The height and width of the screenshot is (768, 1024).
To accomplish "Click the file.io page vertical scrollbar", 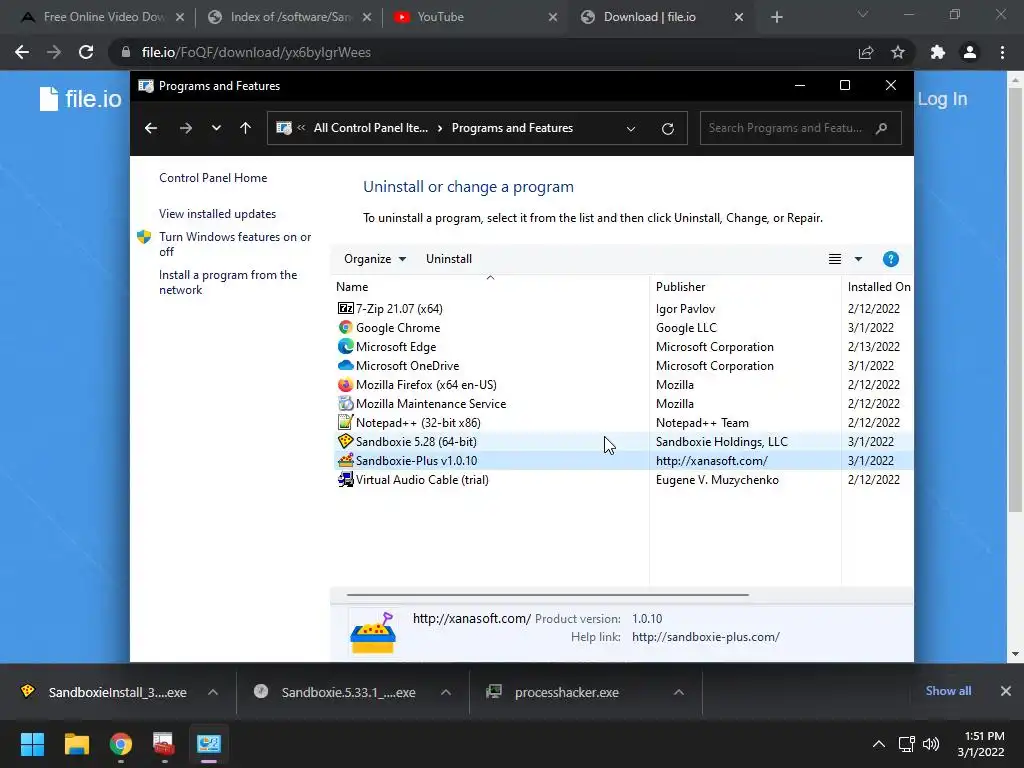I will point(1015,299).
